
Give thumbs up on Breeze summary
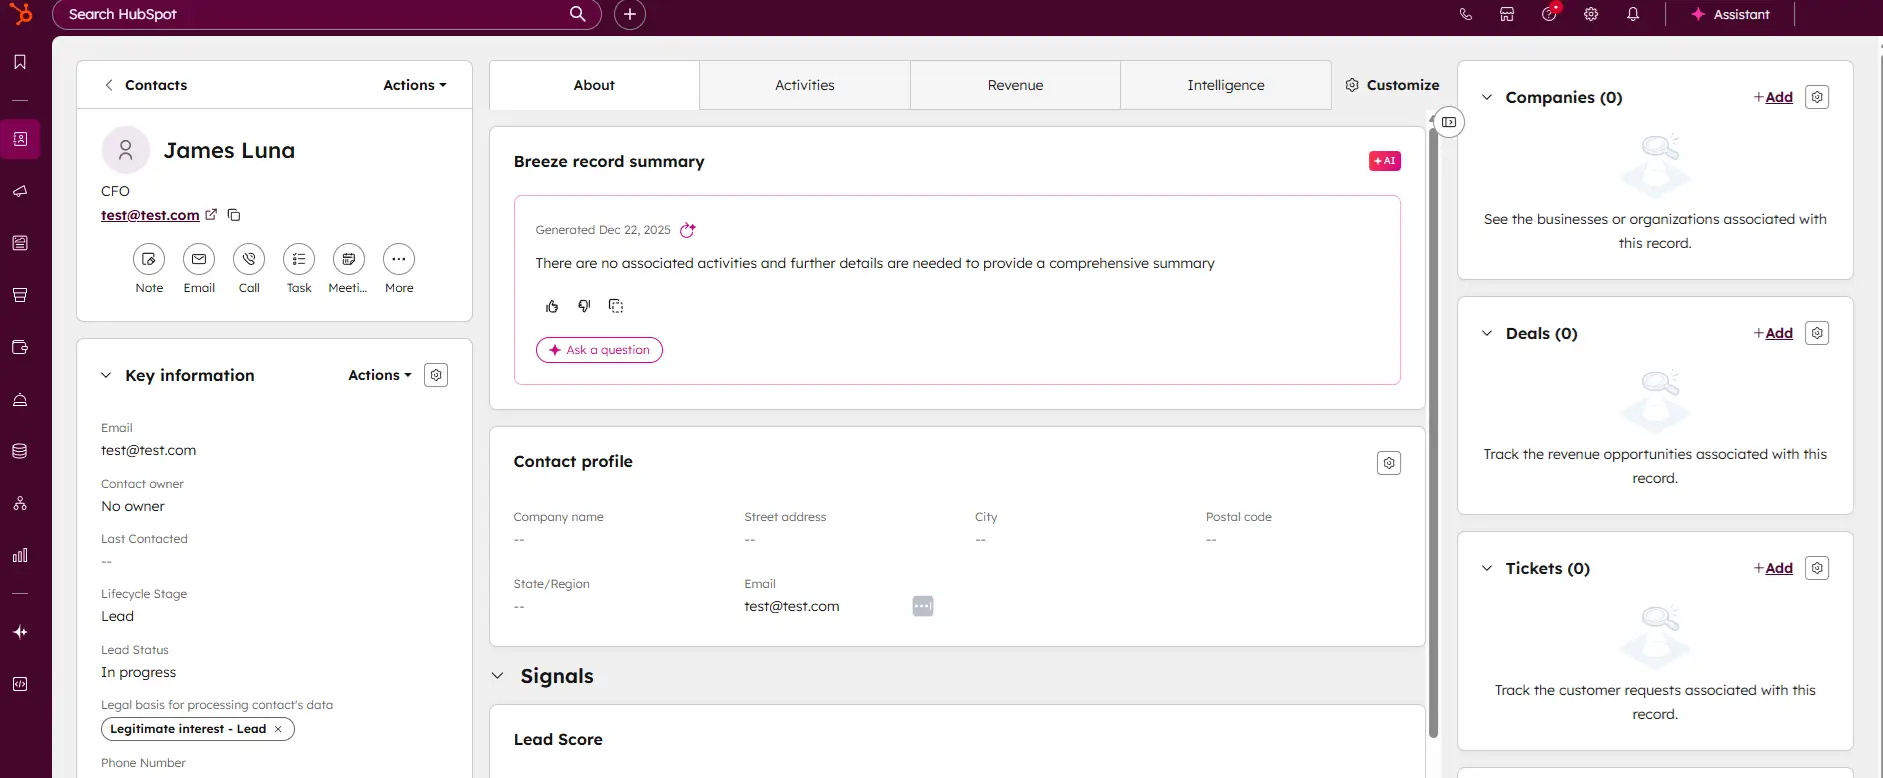coord(552,306)
